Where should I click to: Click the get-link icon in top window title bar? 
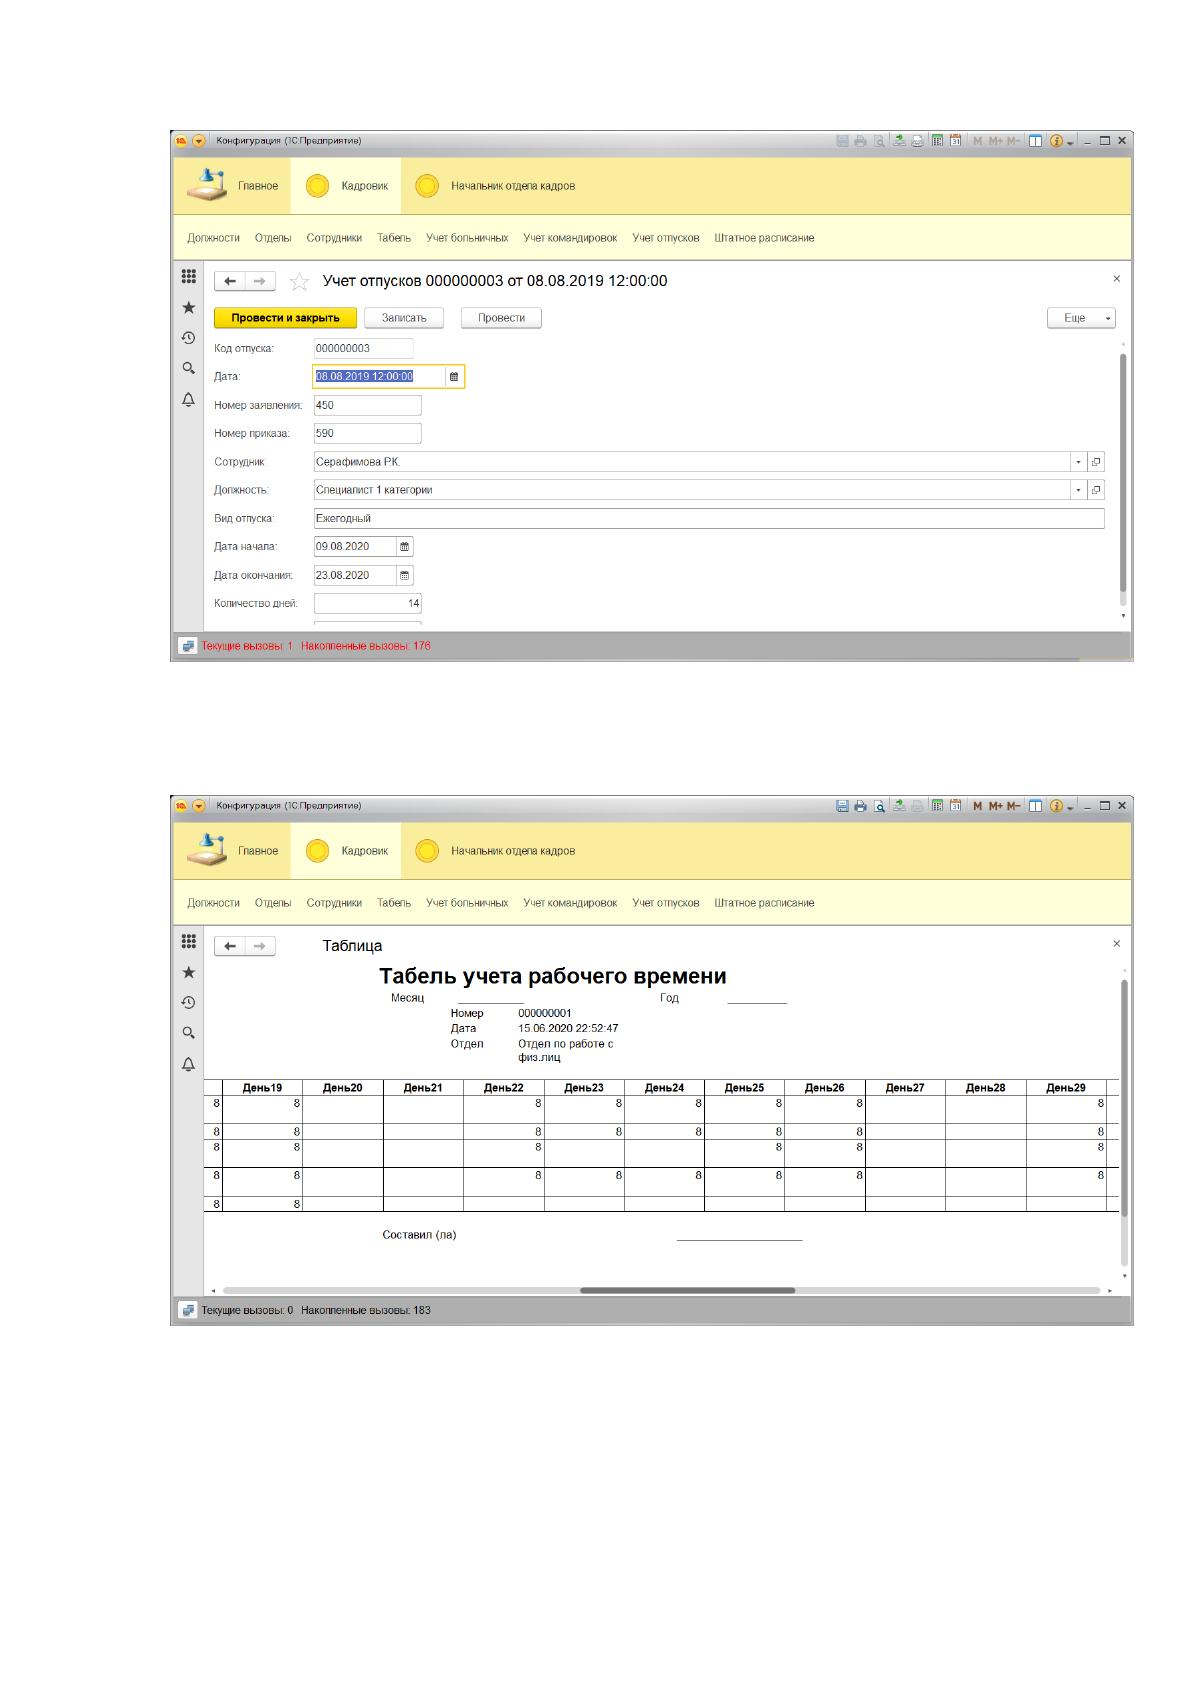[x=899, y=141]
